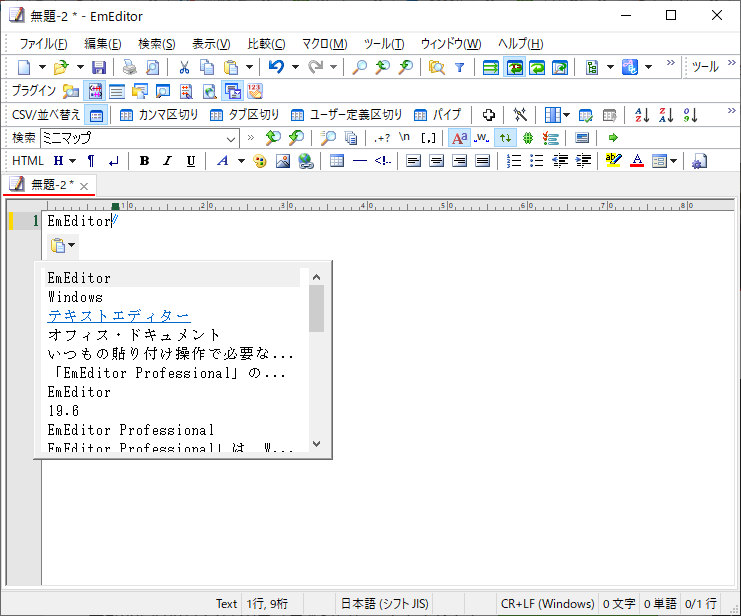
Task: Open the 検索(S) menu
Action: click(156, 44)
